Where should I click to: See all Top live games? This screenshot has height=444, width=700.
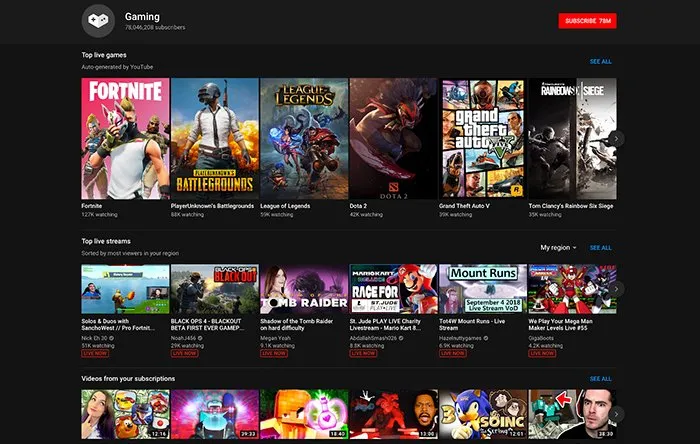pyautogui.click(x=600, y=61)
